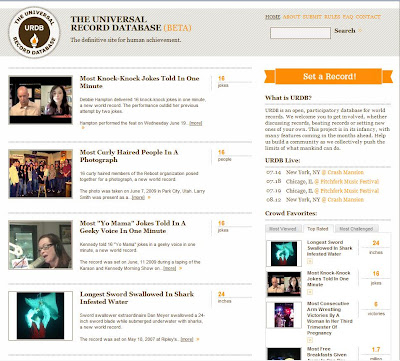Open the CONTACT navigation link
This screenshot has height=361, width=400.
coord(368,17)
